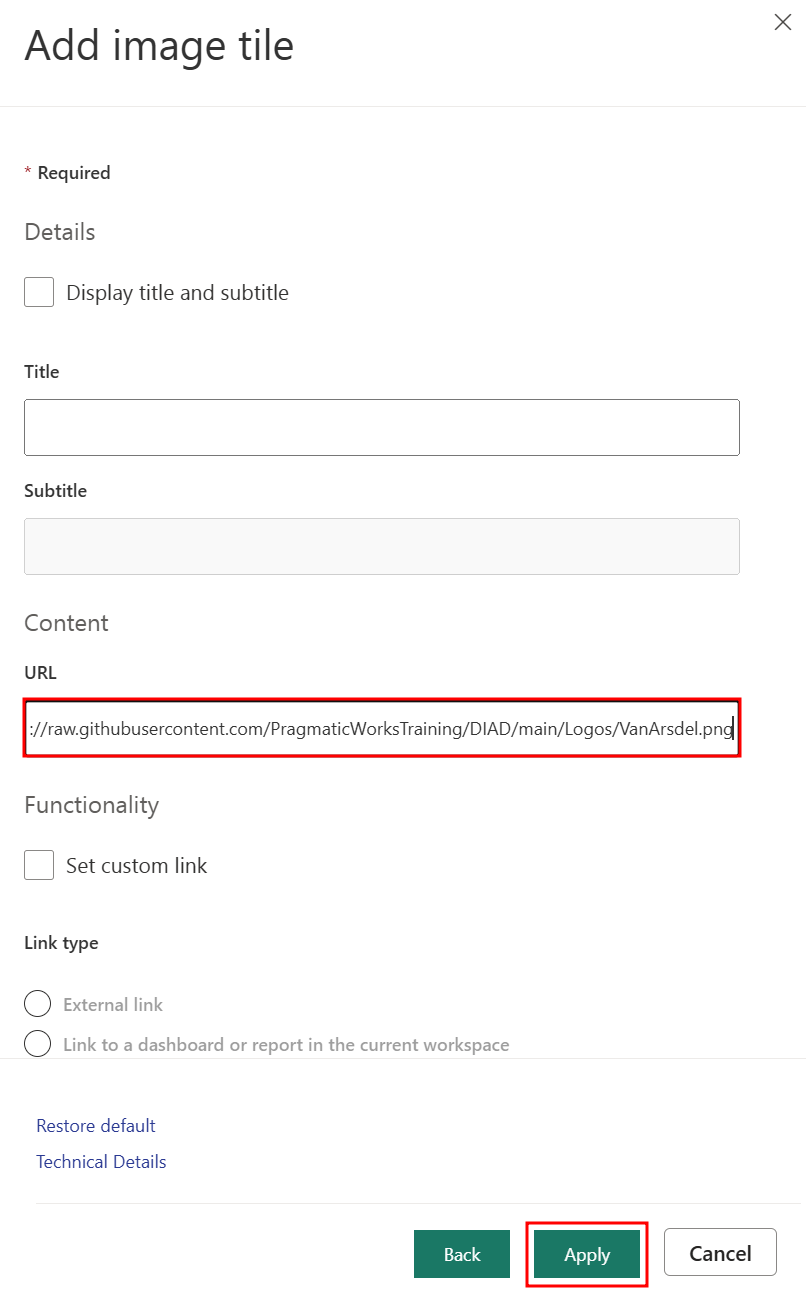Click the Subtitle field label
This screenshot has height=1302, width=806.
pos(55,491)
